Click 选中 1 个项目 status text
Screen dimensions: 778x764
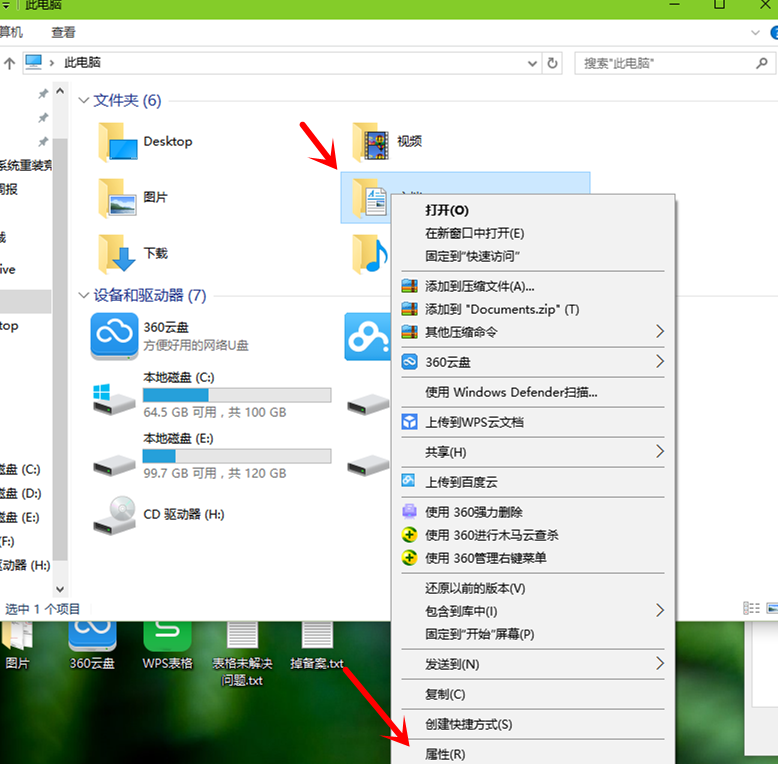pyautogui.click(x=42, y=609)
